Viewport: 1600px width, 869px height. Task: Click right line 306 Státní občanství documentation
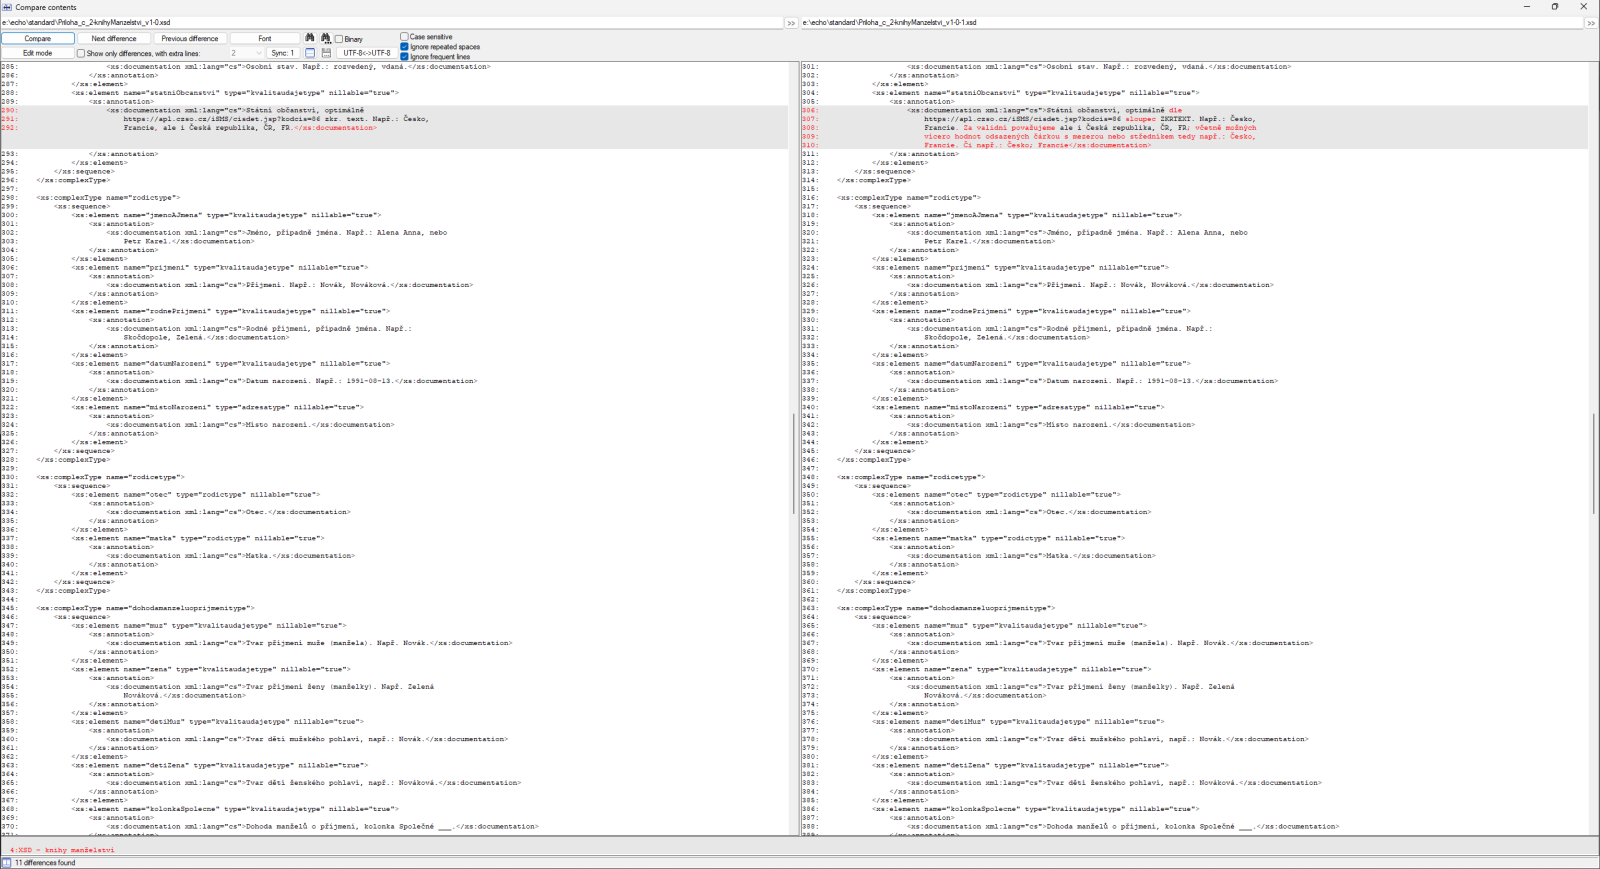coord(1044,110)
